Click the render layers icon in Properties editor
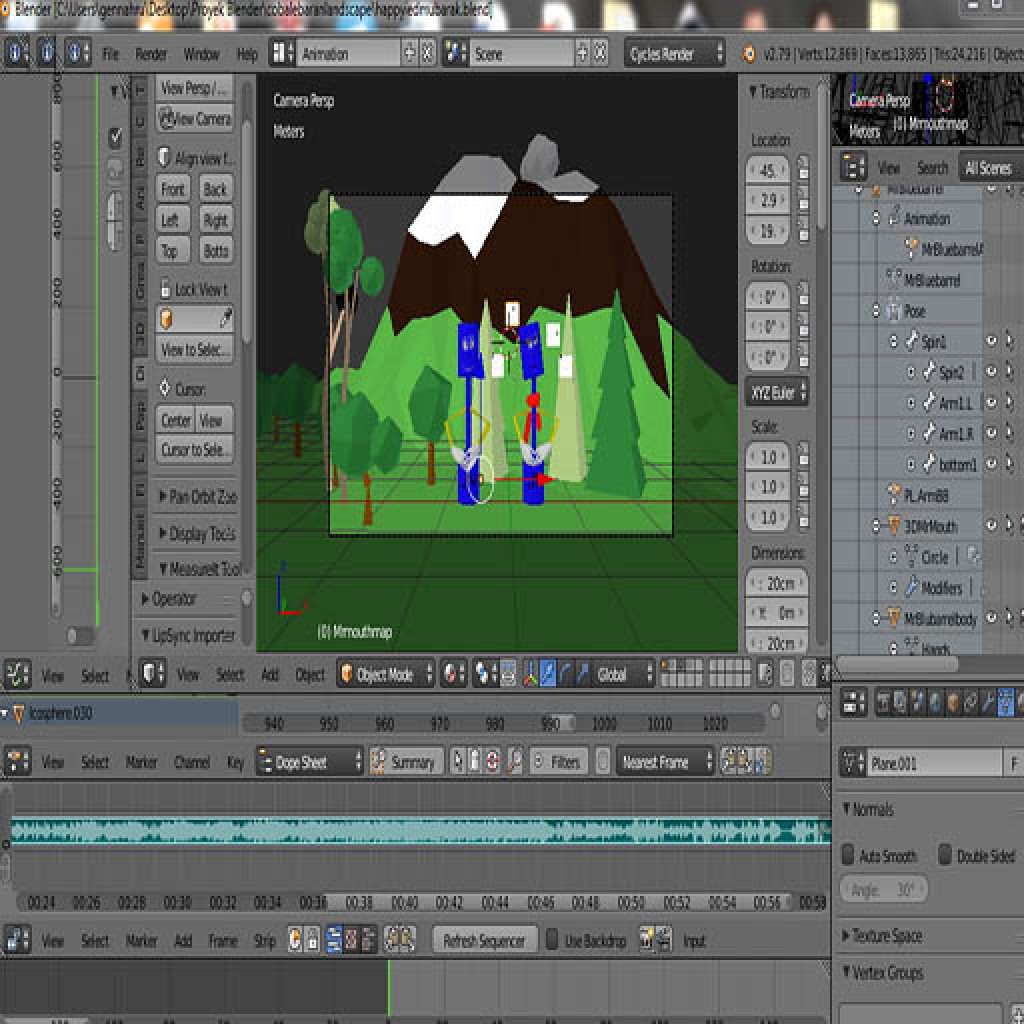 [900, 703]
